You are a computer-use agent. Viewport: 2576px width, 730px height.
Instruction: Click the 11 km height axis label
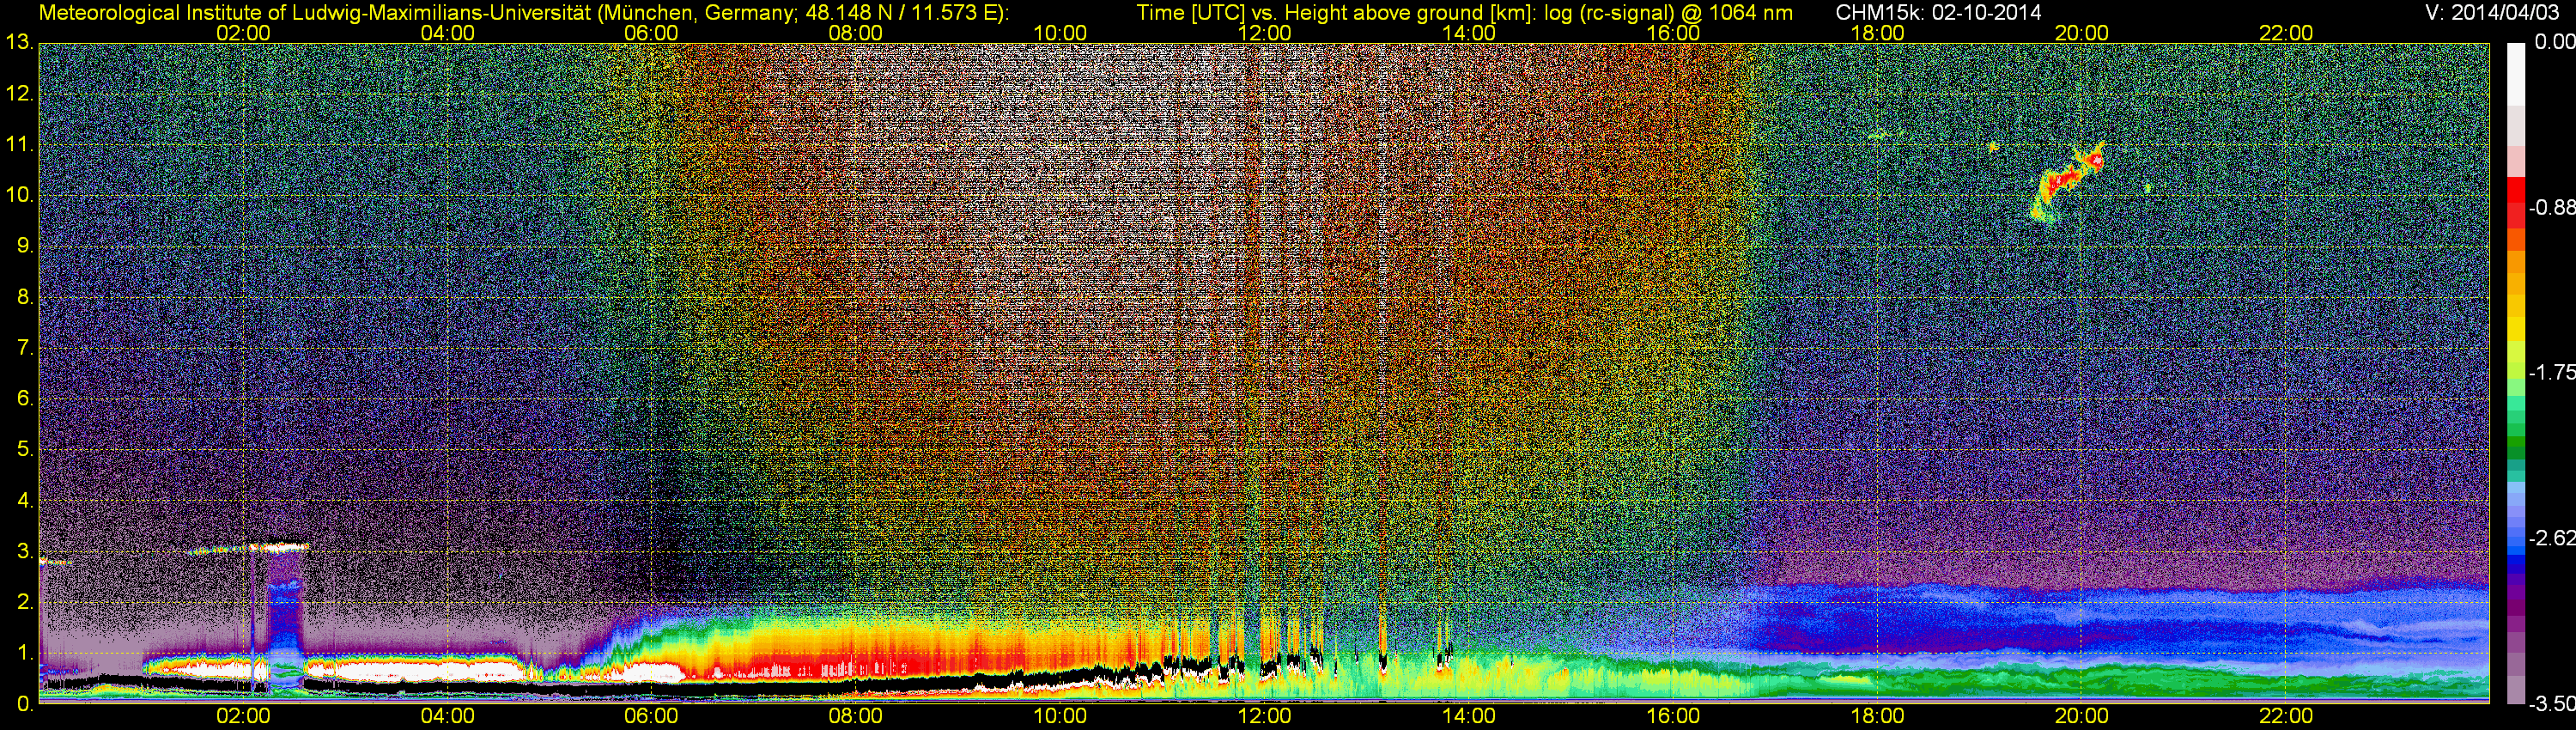coord(19,145)
